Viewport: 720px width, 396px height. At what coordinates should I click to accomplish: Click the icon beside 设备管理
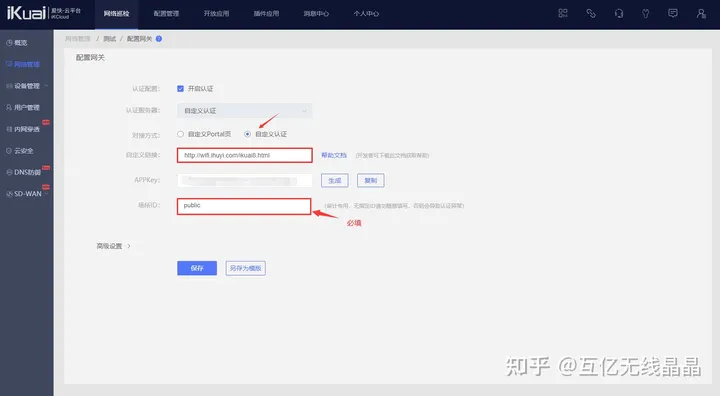point(9,86)
